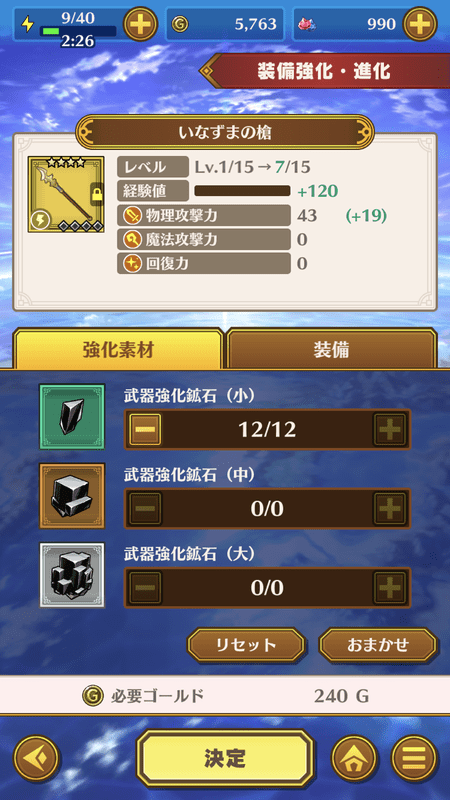This screenshot has height=800, width=450.
Task: Tap the plus icon next to 990 gems
Action: pyautogui.click(x=420, y=23)
